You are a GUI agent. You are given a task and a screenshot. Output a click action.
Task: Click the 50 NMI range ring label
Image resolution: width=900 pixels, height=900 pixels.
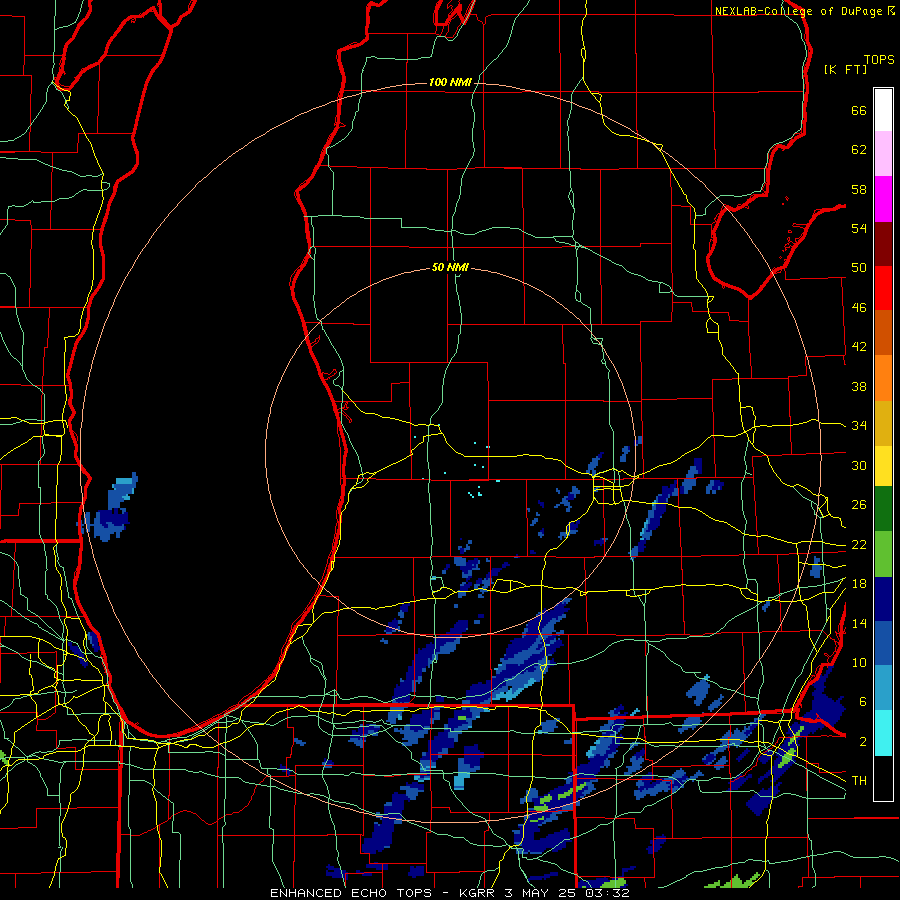tap(450, 267)
